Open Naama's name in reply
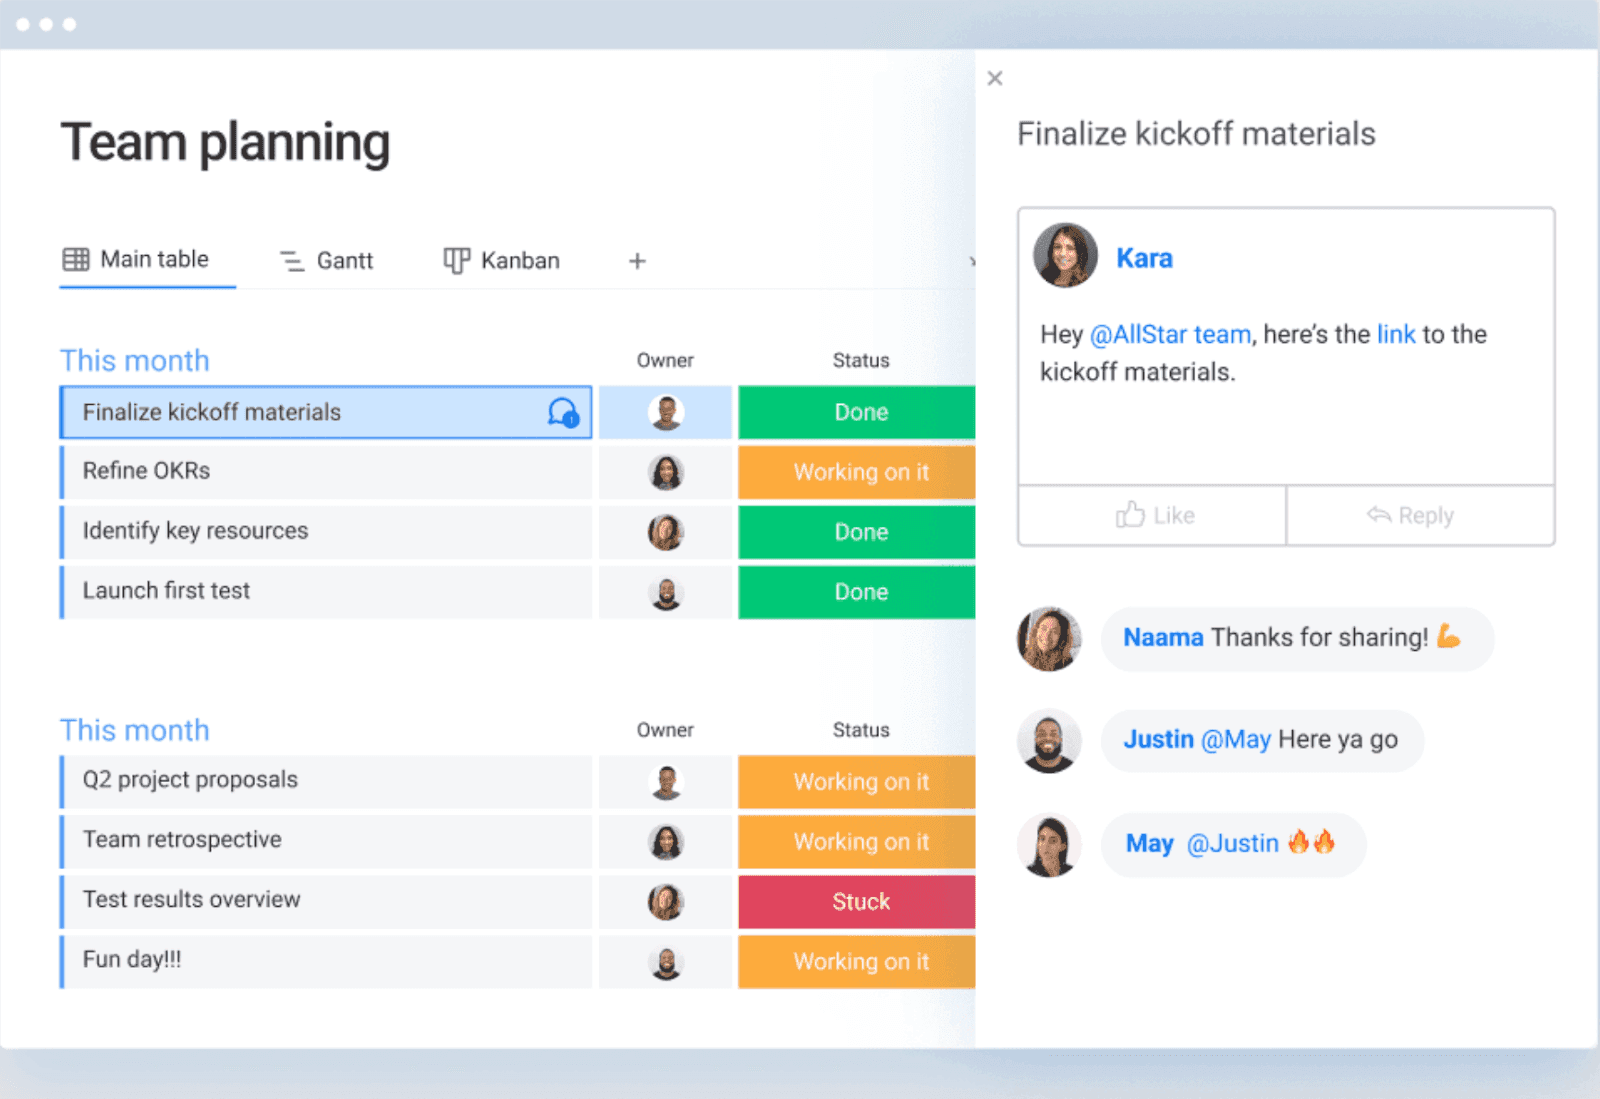The height and width of the screenshot is (1099, 1600). 1163,637
